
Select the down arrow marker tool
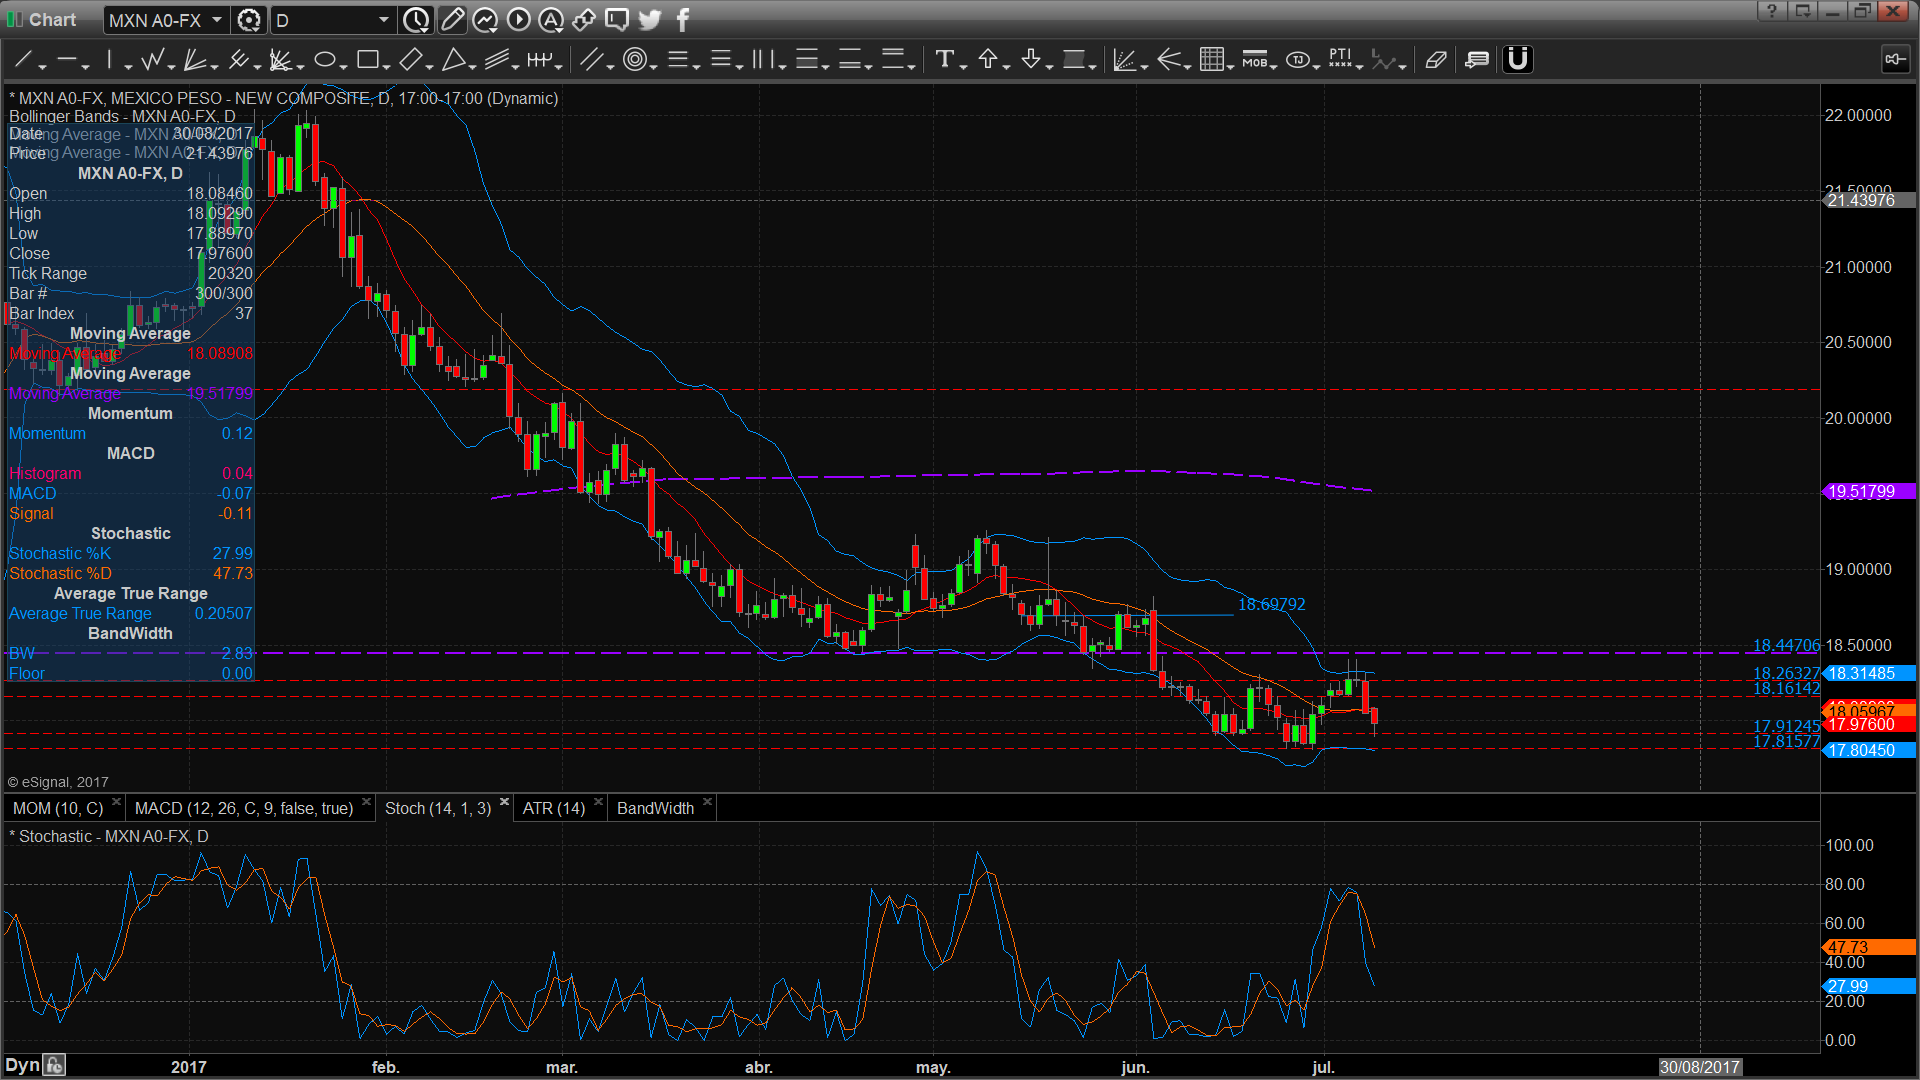1031,60
